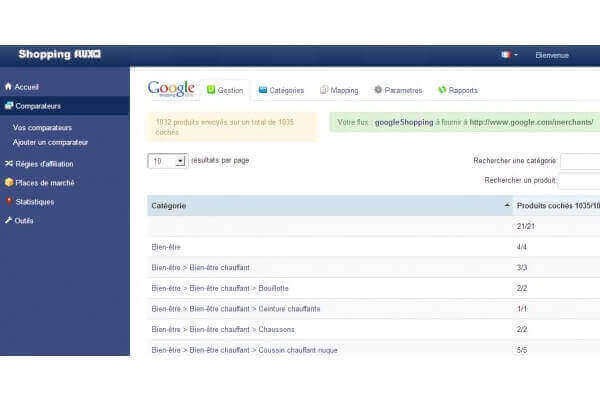Click the Catégorie column header
The width and height of the screenshot is (600, 400).
coord(330,206)
